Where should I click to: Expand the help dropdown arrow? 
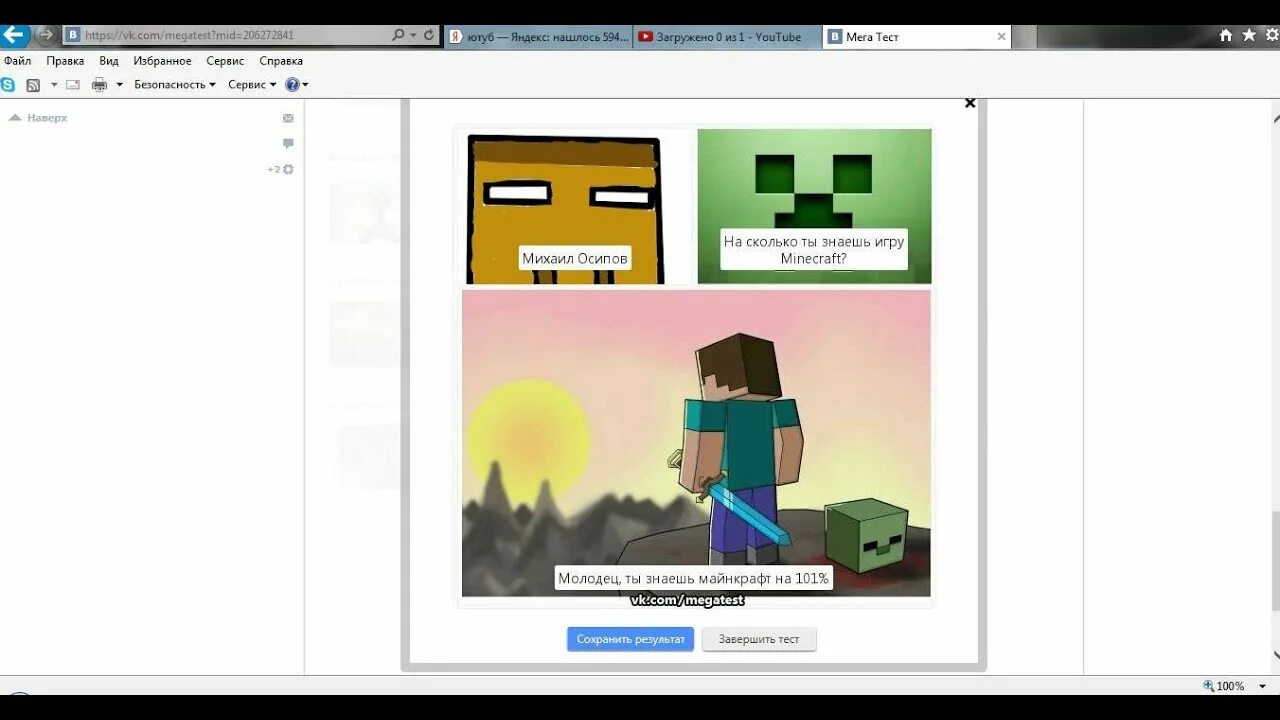coord(305,85)
